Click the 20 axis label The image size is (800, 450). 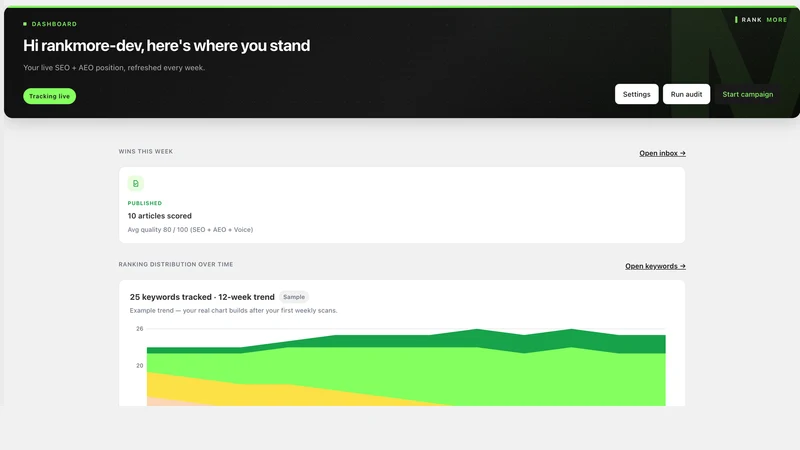[140, 365]
